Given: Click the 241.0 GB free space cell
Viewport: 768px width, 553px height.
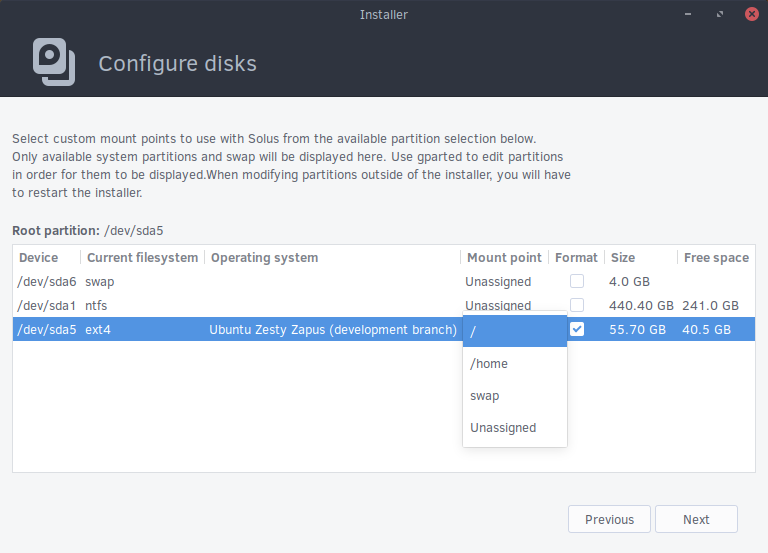Looking at the screenshot, I should coord(710,306).
